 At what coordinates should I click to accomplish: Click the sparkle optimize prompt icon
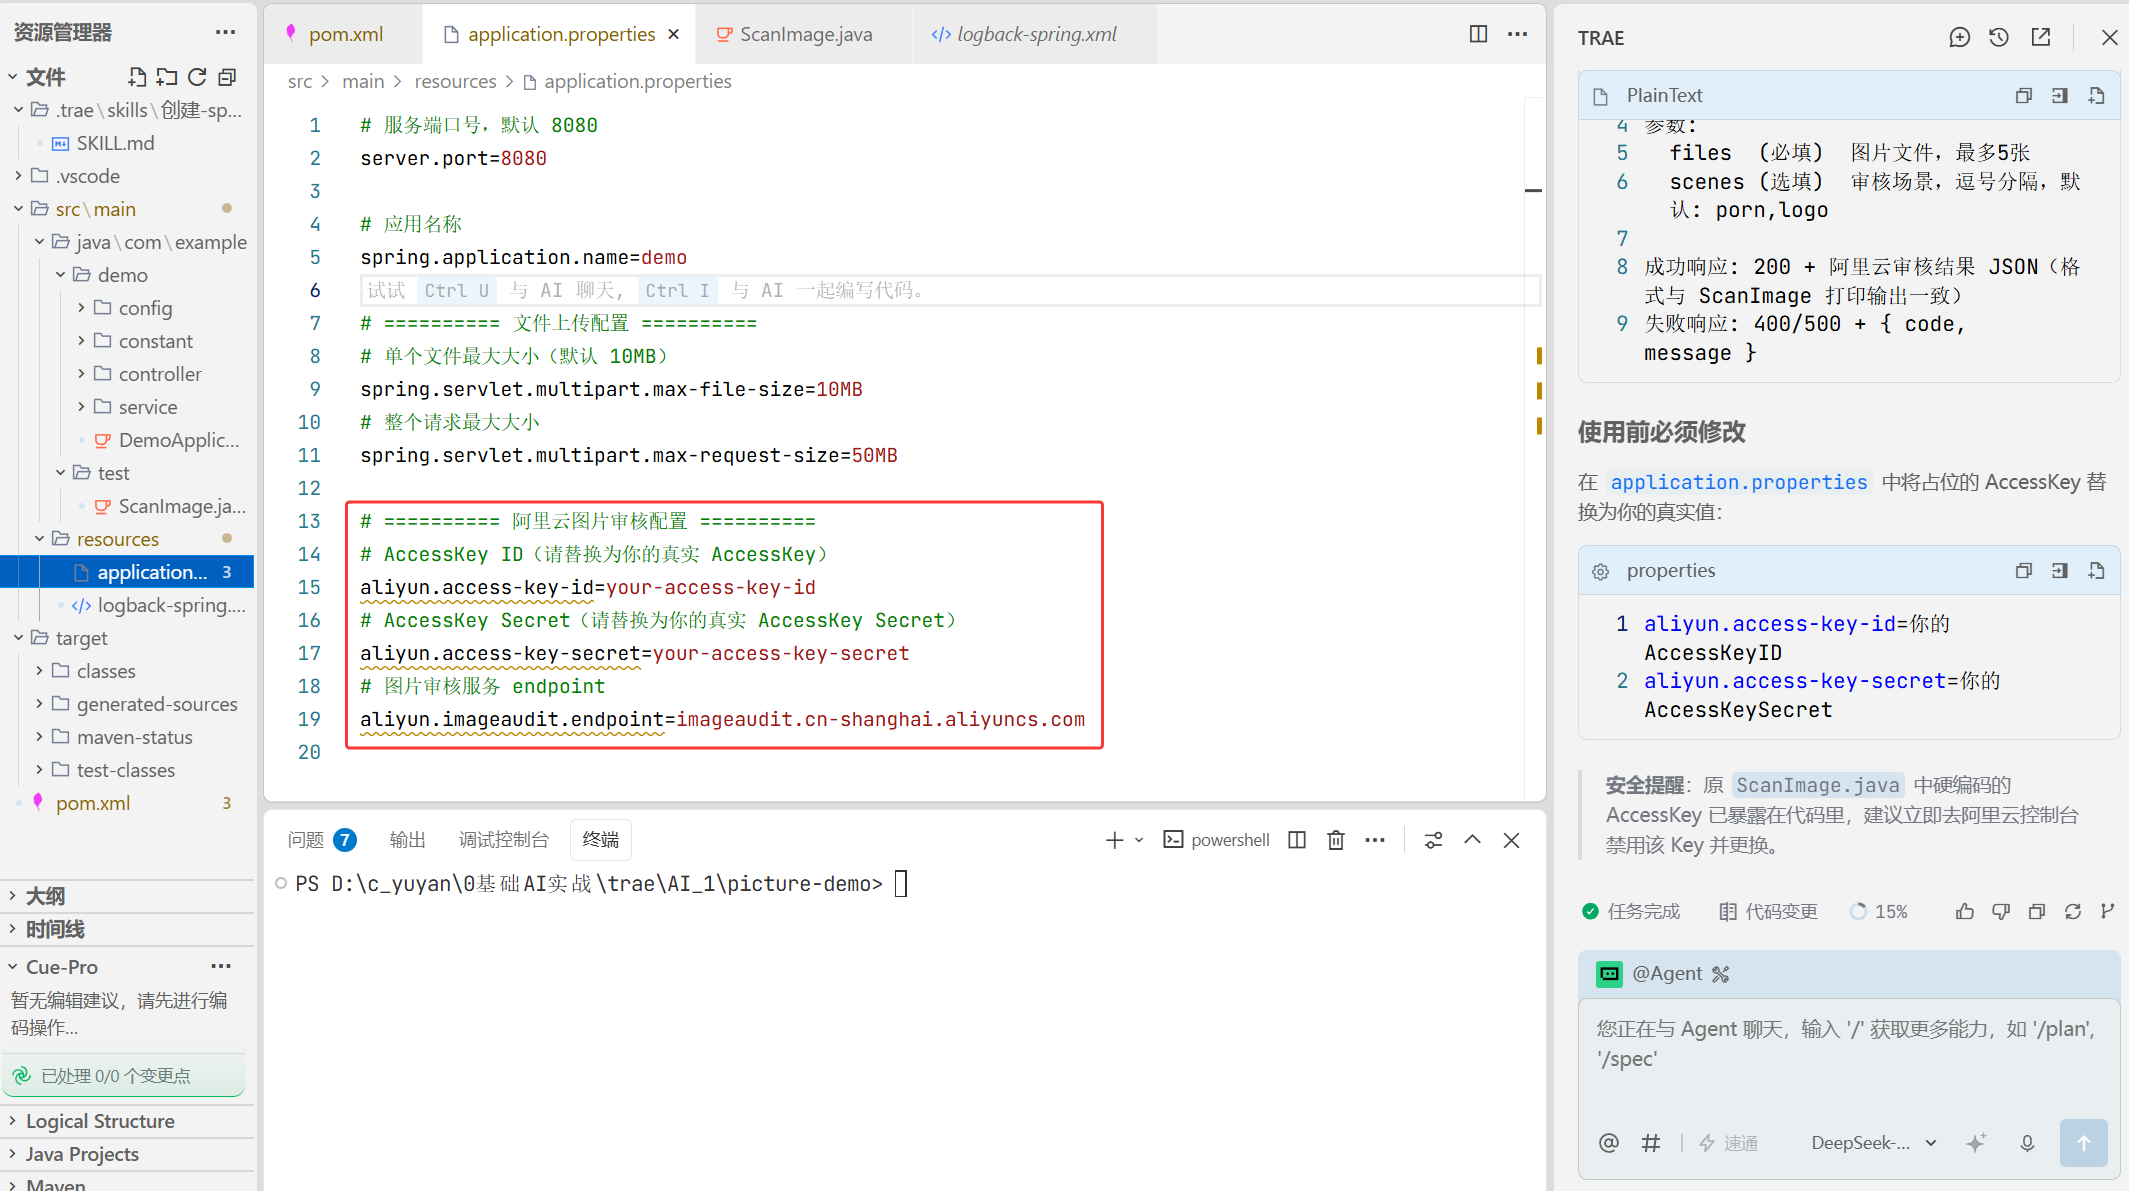click(1976, 1143)
